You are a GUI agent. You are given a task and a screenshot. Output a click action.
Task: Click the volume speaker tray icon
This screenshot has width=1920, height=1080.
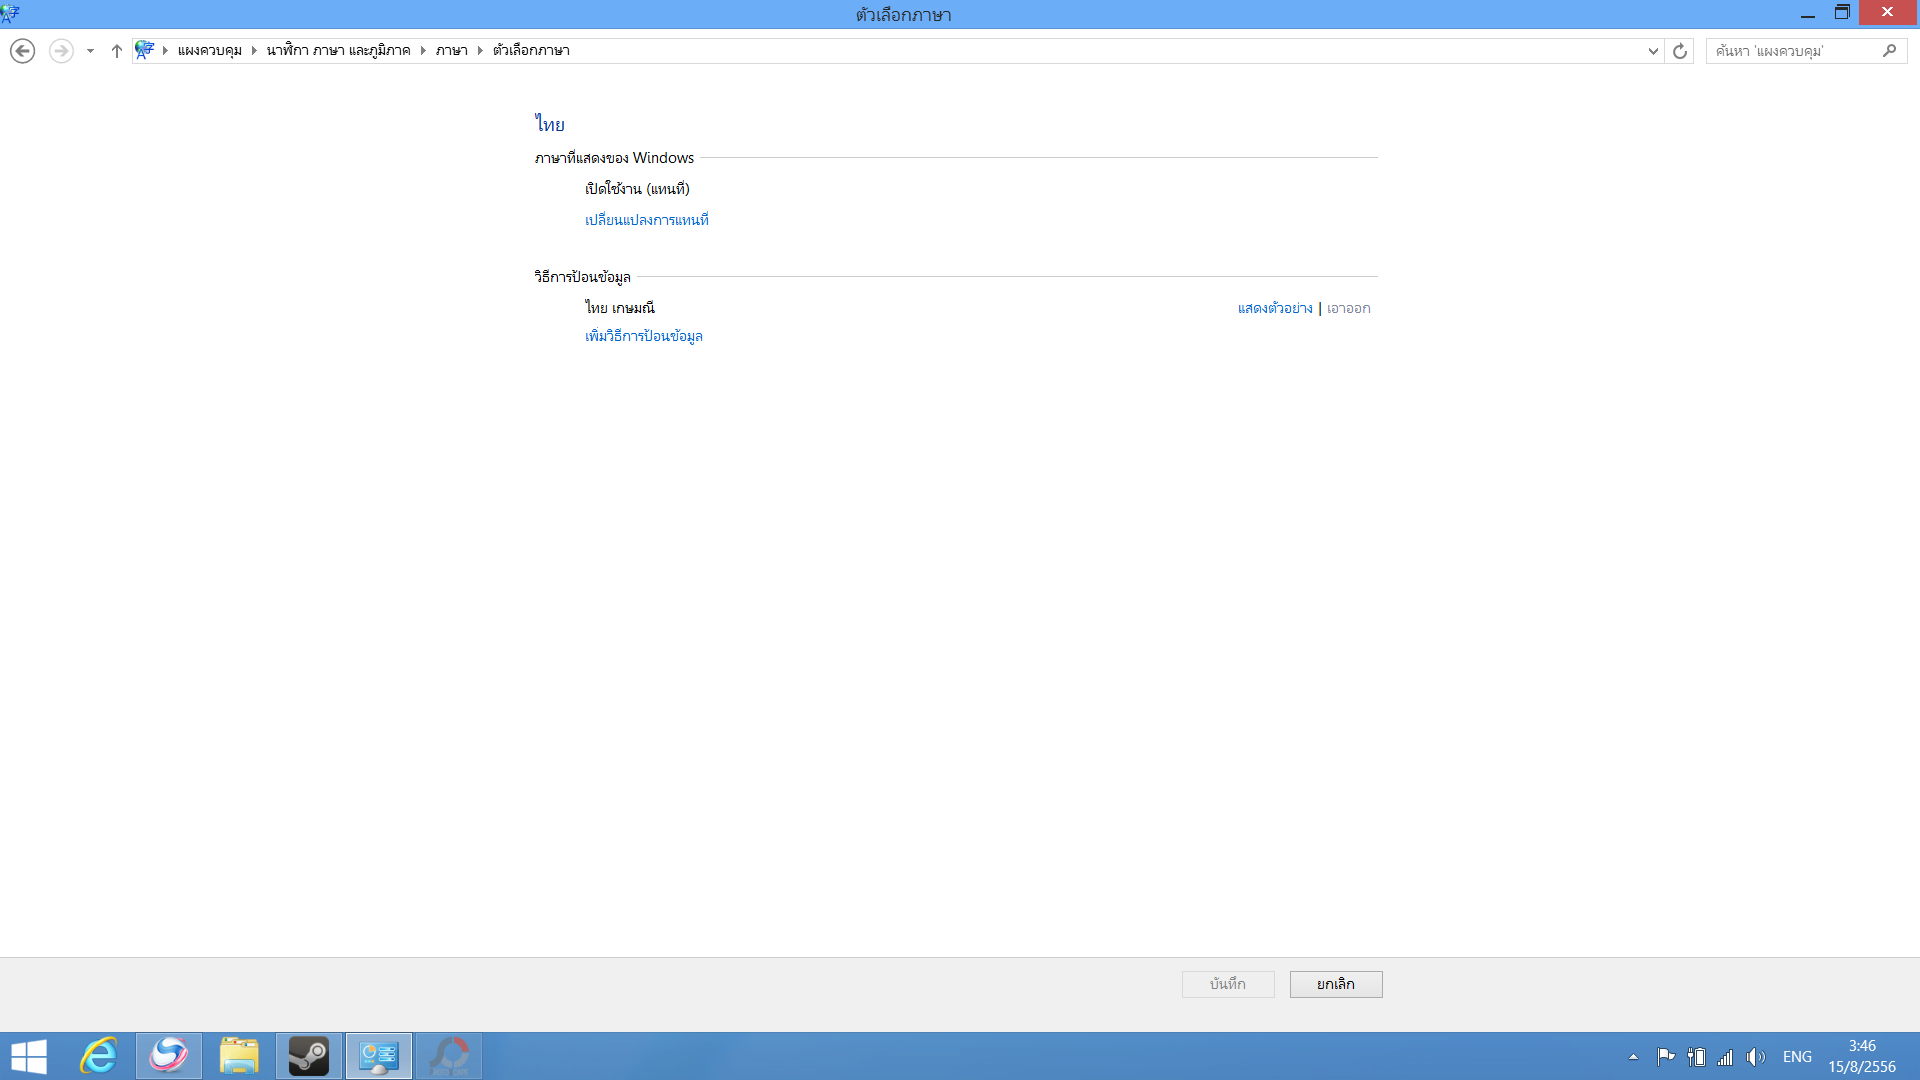pyautogui.click(x=1756, y=1057)
